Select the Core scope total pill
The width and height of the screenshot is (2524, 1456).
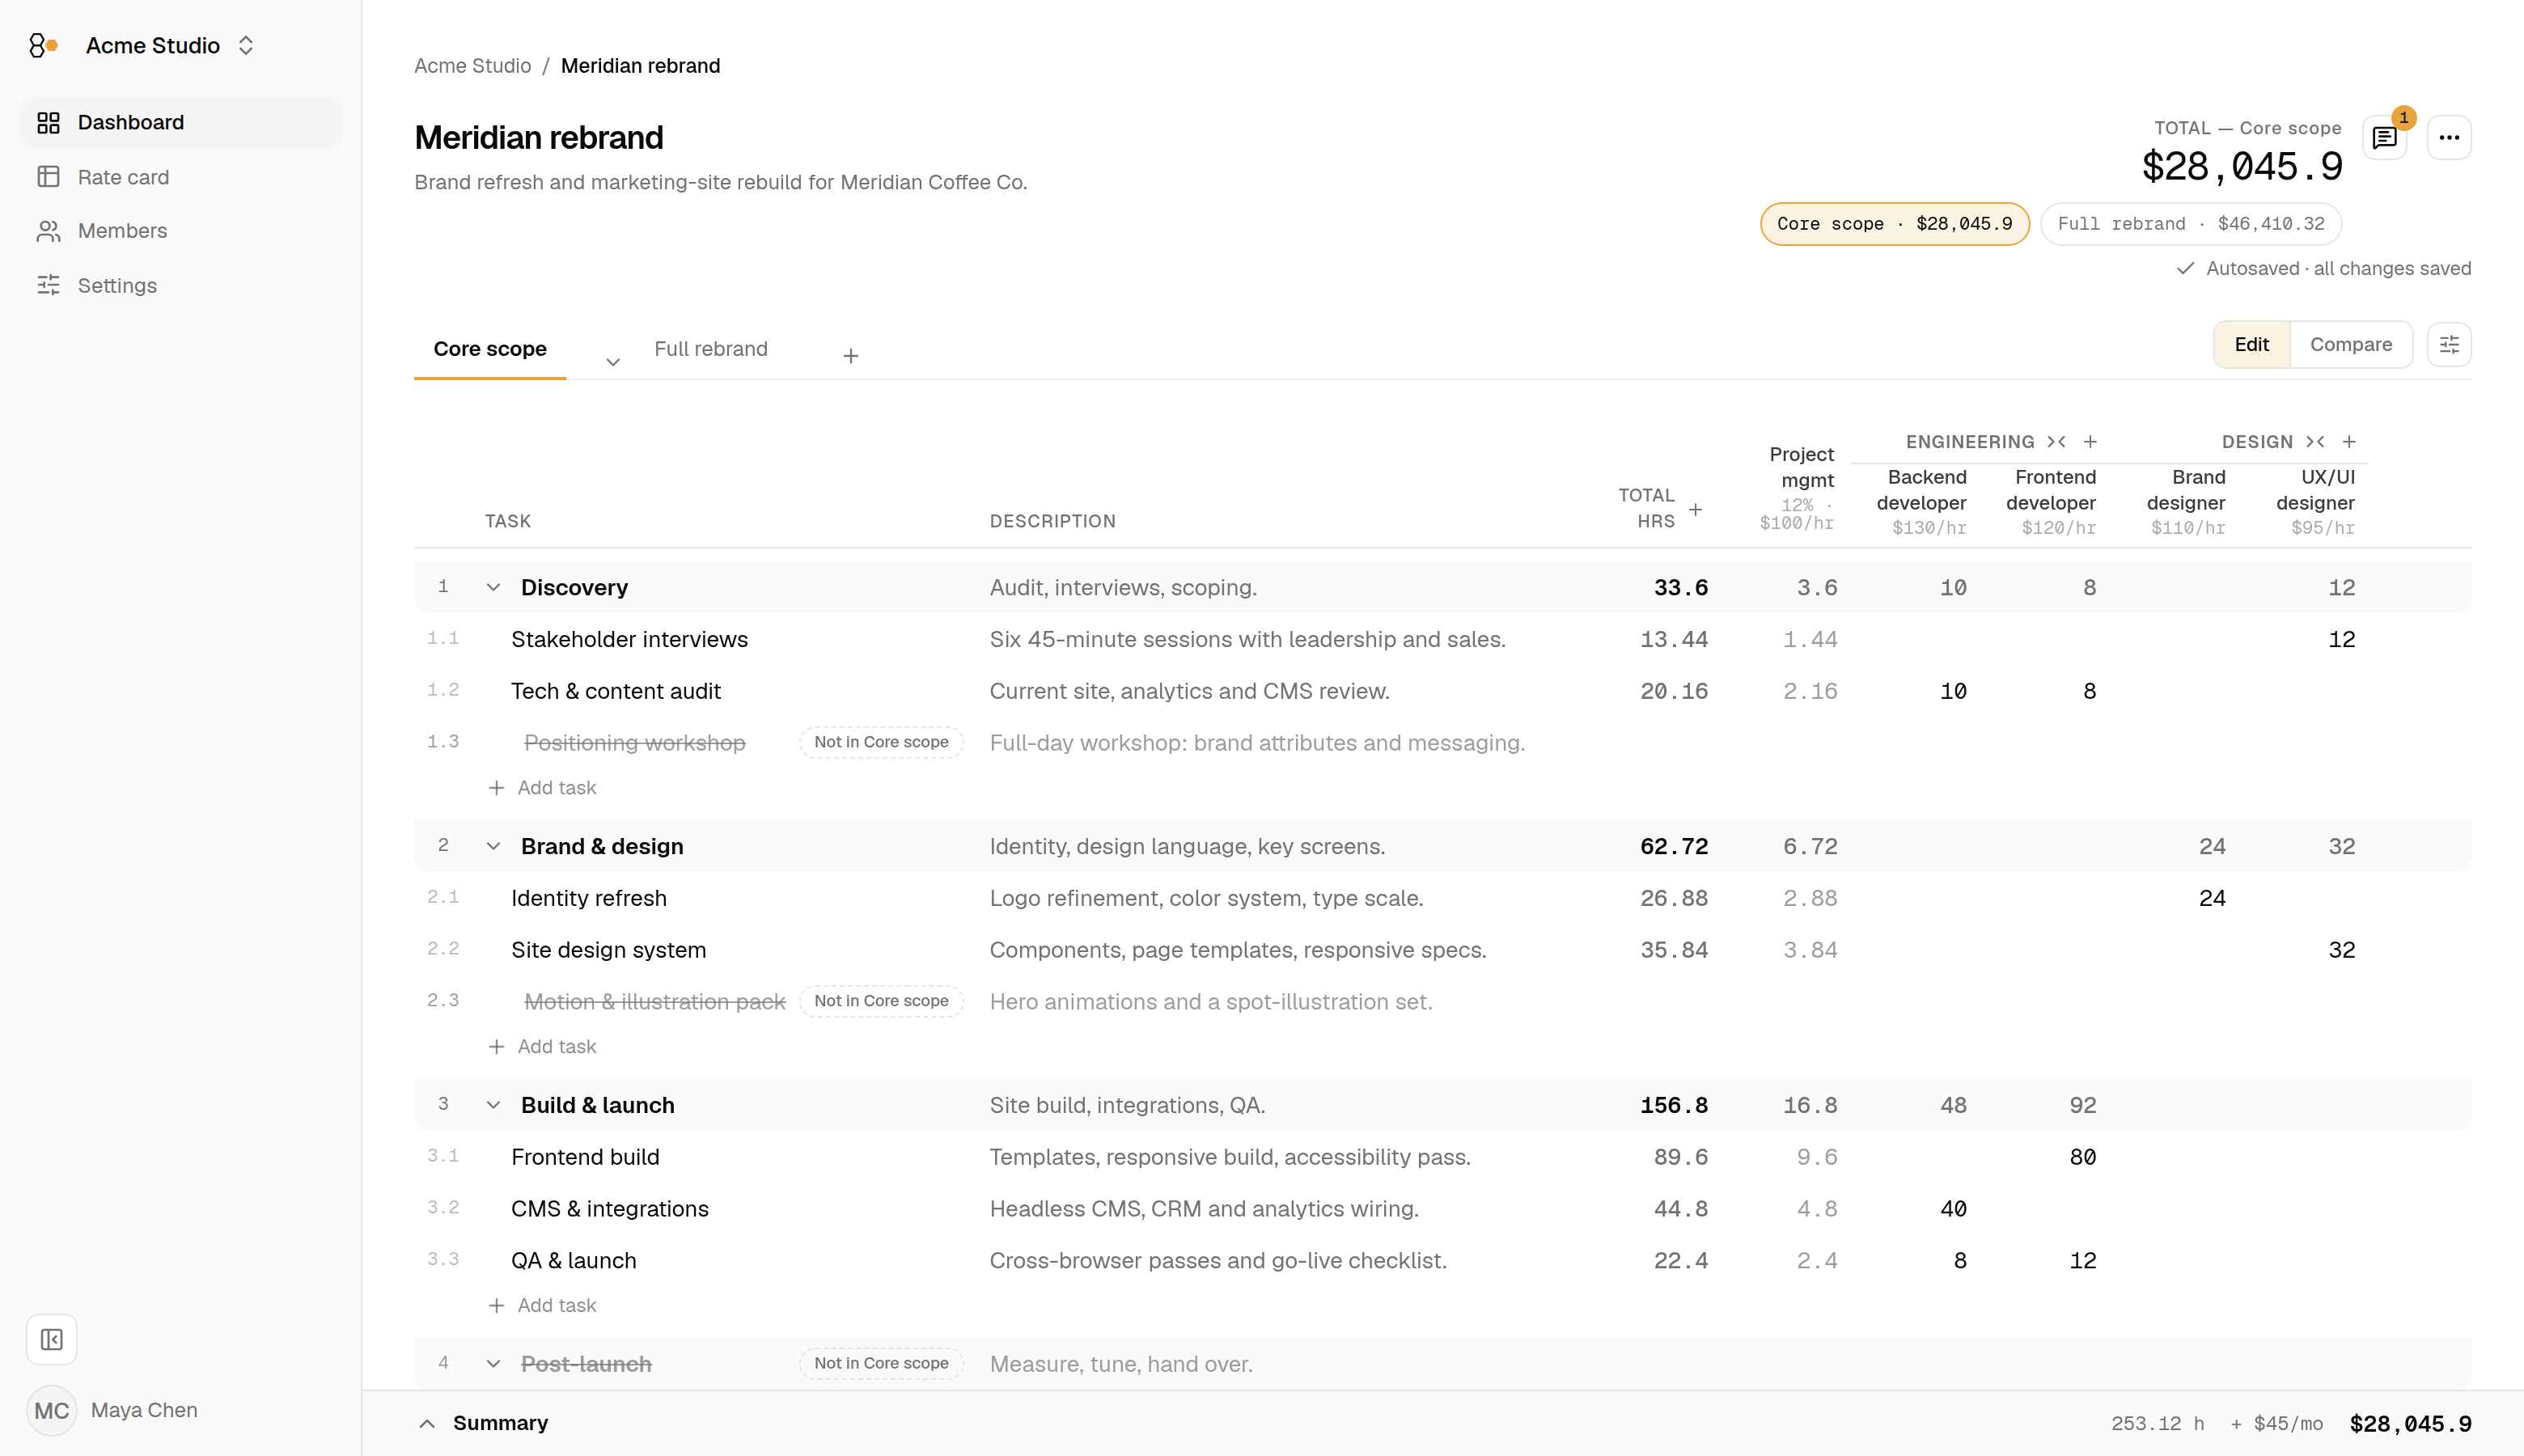pyautogui.click(x=1894, y=223)
